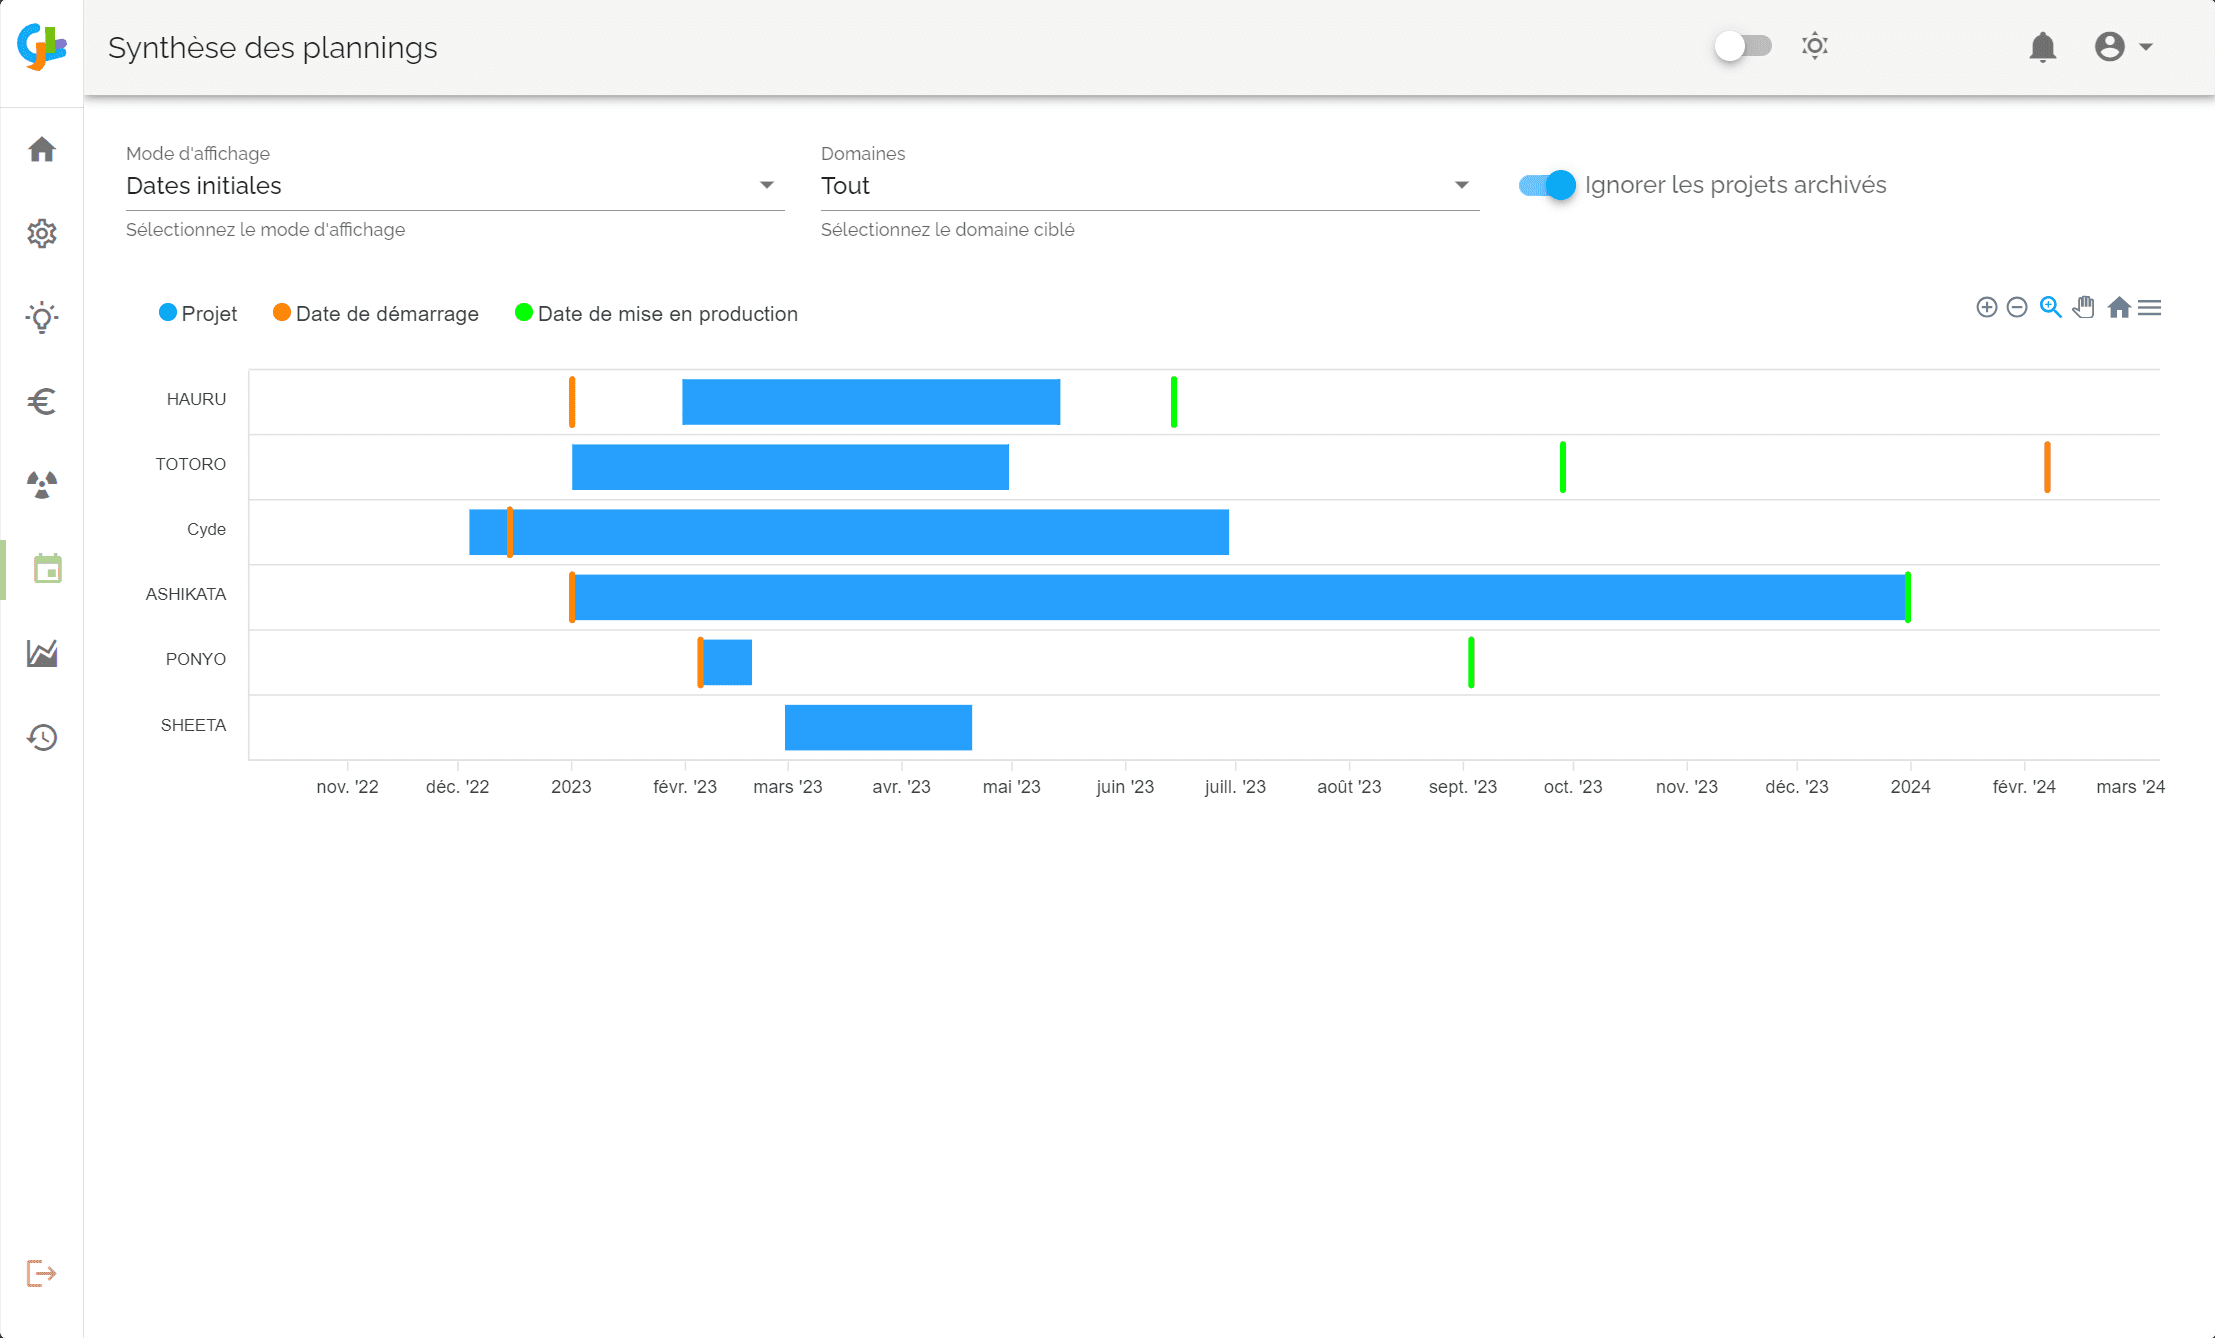Click the 2023 axis label

(x=571, y=787)
